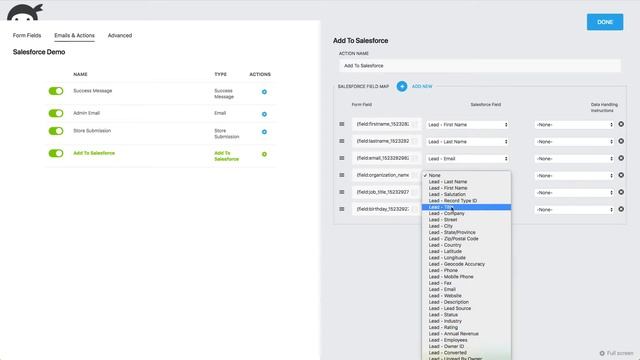Toggle off the Admin Email action
Screen dimensions: 640x360
click(56, 113)
